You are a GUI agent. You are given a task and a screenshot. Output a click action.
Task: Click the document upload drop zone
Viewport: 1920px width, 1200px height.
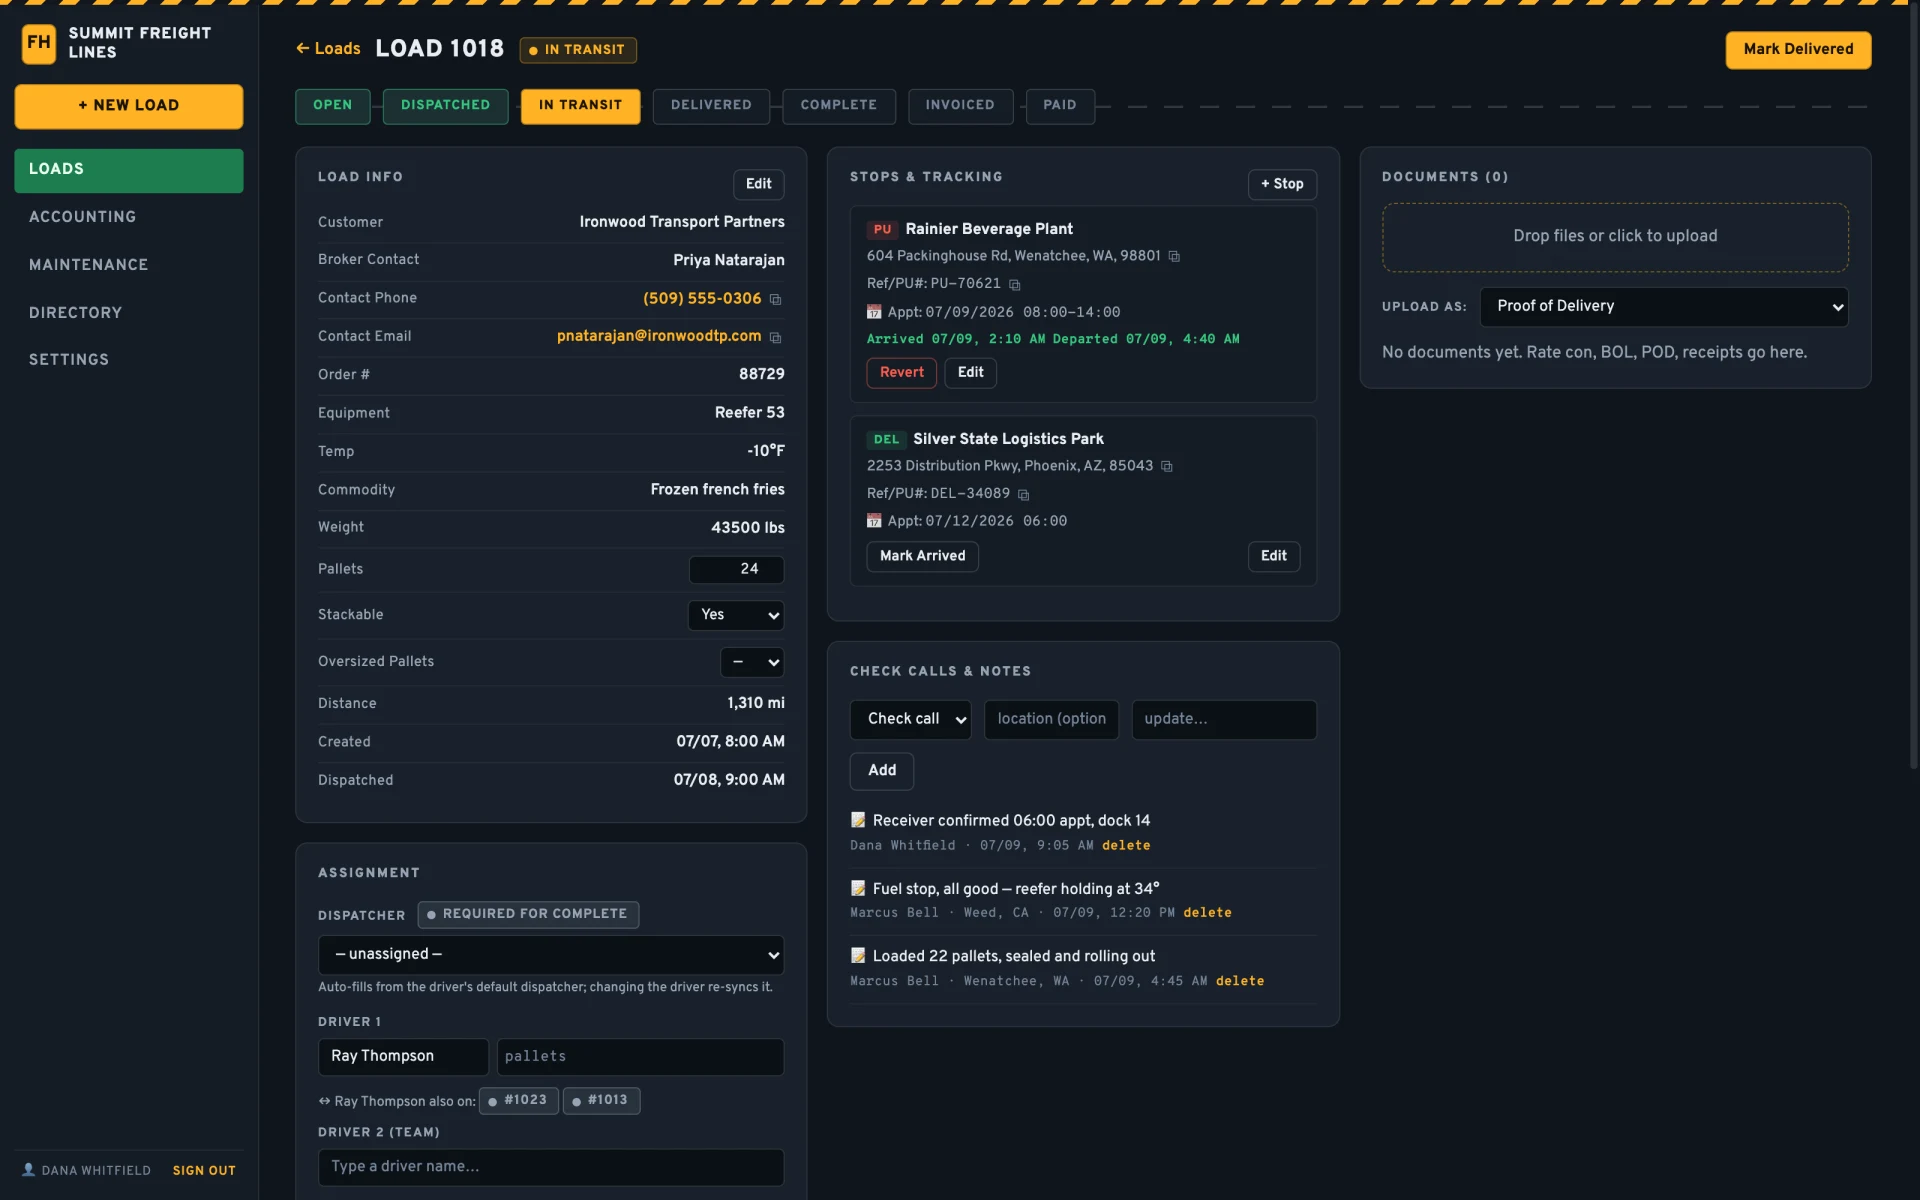1615,237
